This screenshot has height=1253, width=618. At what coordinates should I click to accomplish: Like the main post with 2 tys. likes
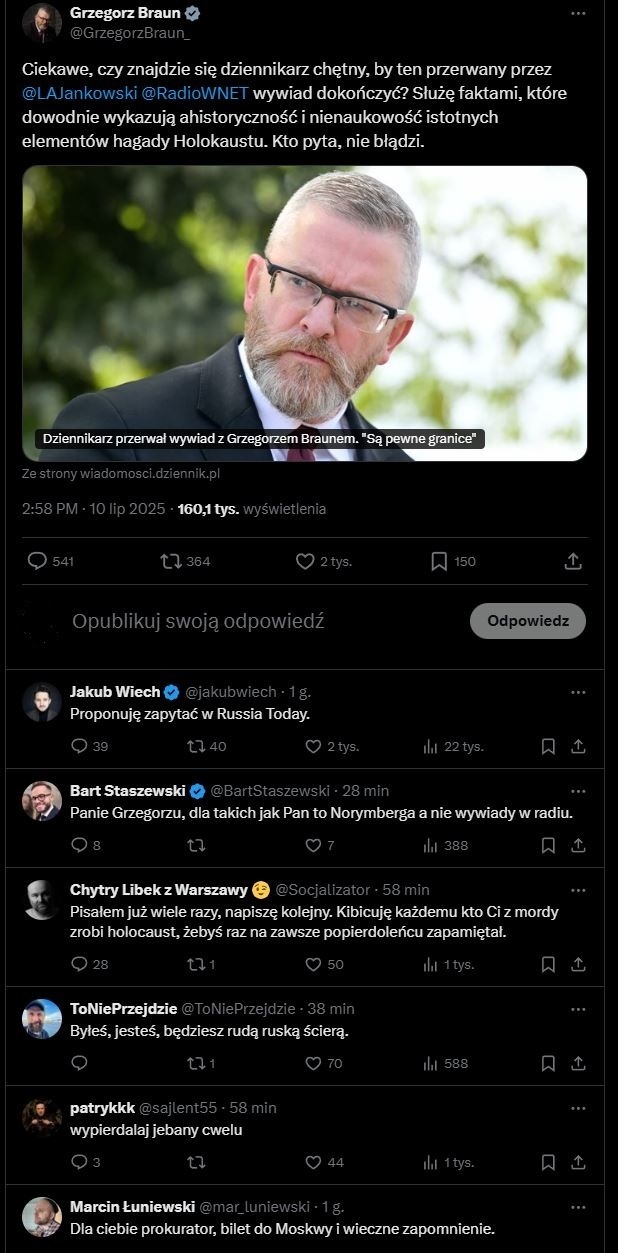pos(306,562)
